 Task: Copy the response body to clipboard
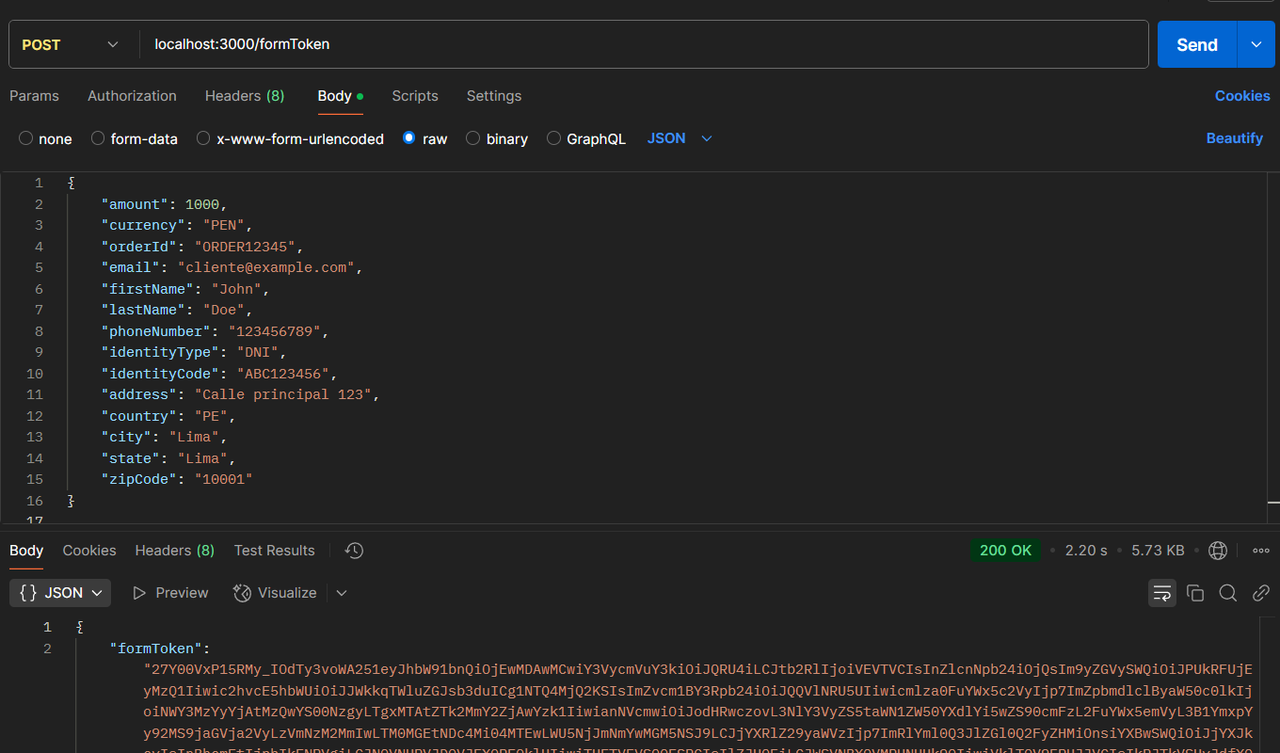(x=1195, y=592)
